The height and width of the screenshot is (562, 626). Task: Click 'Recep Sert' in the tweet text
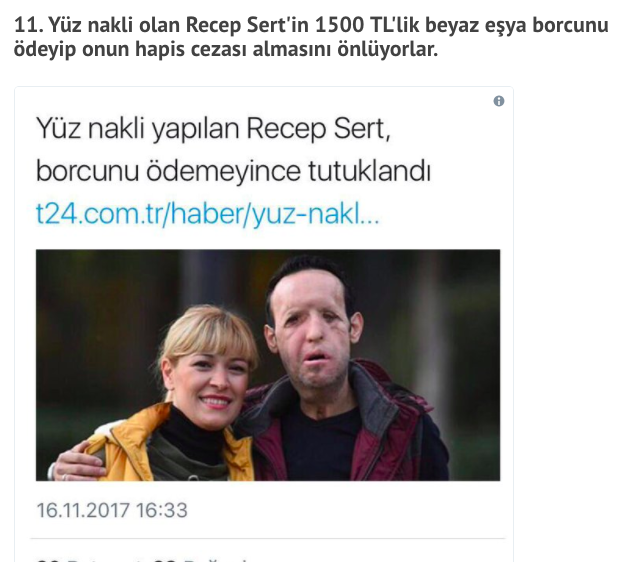tap(318, 129)
